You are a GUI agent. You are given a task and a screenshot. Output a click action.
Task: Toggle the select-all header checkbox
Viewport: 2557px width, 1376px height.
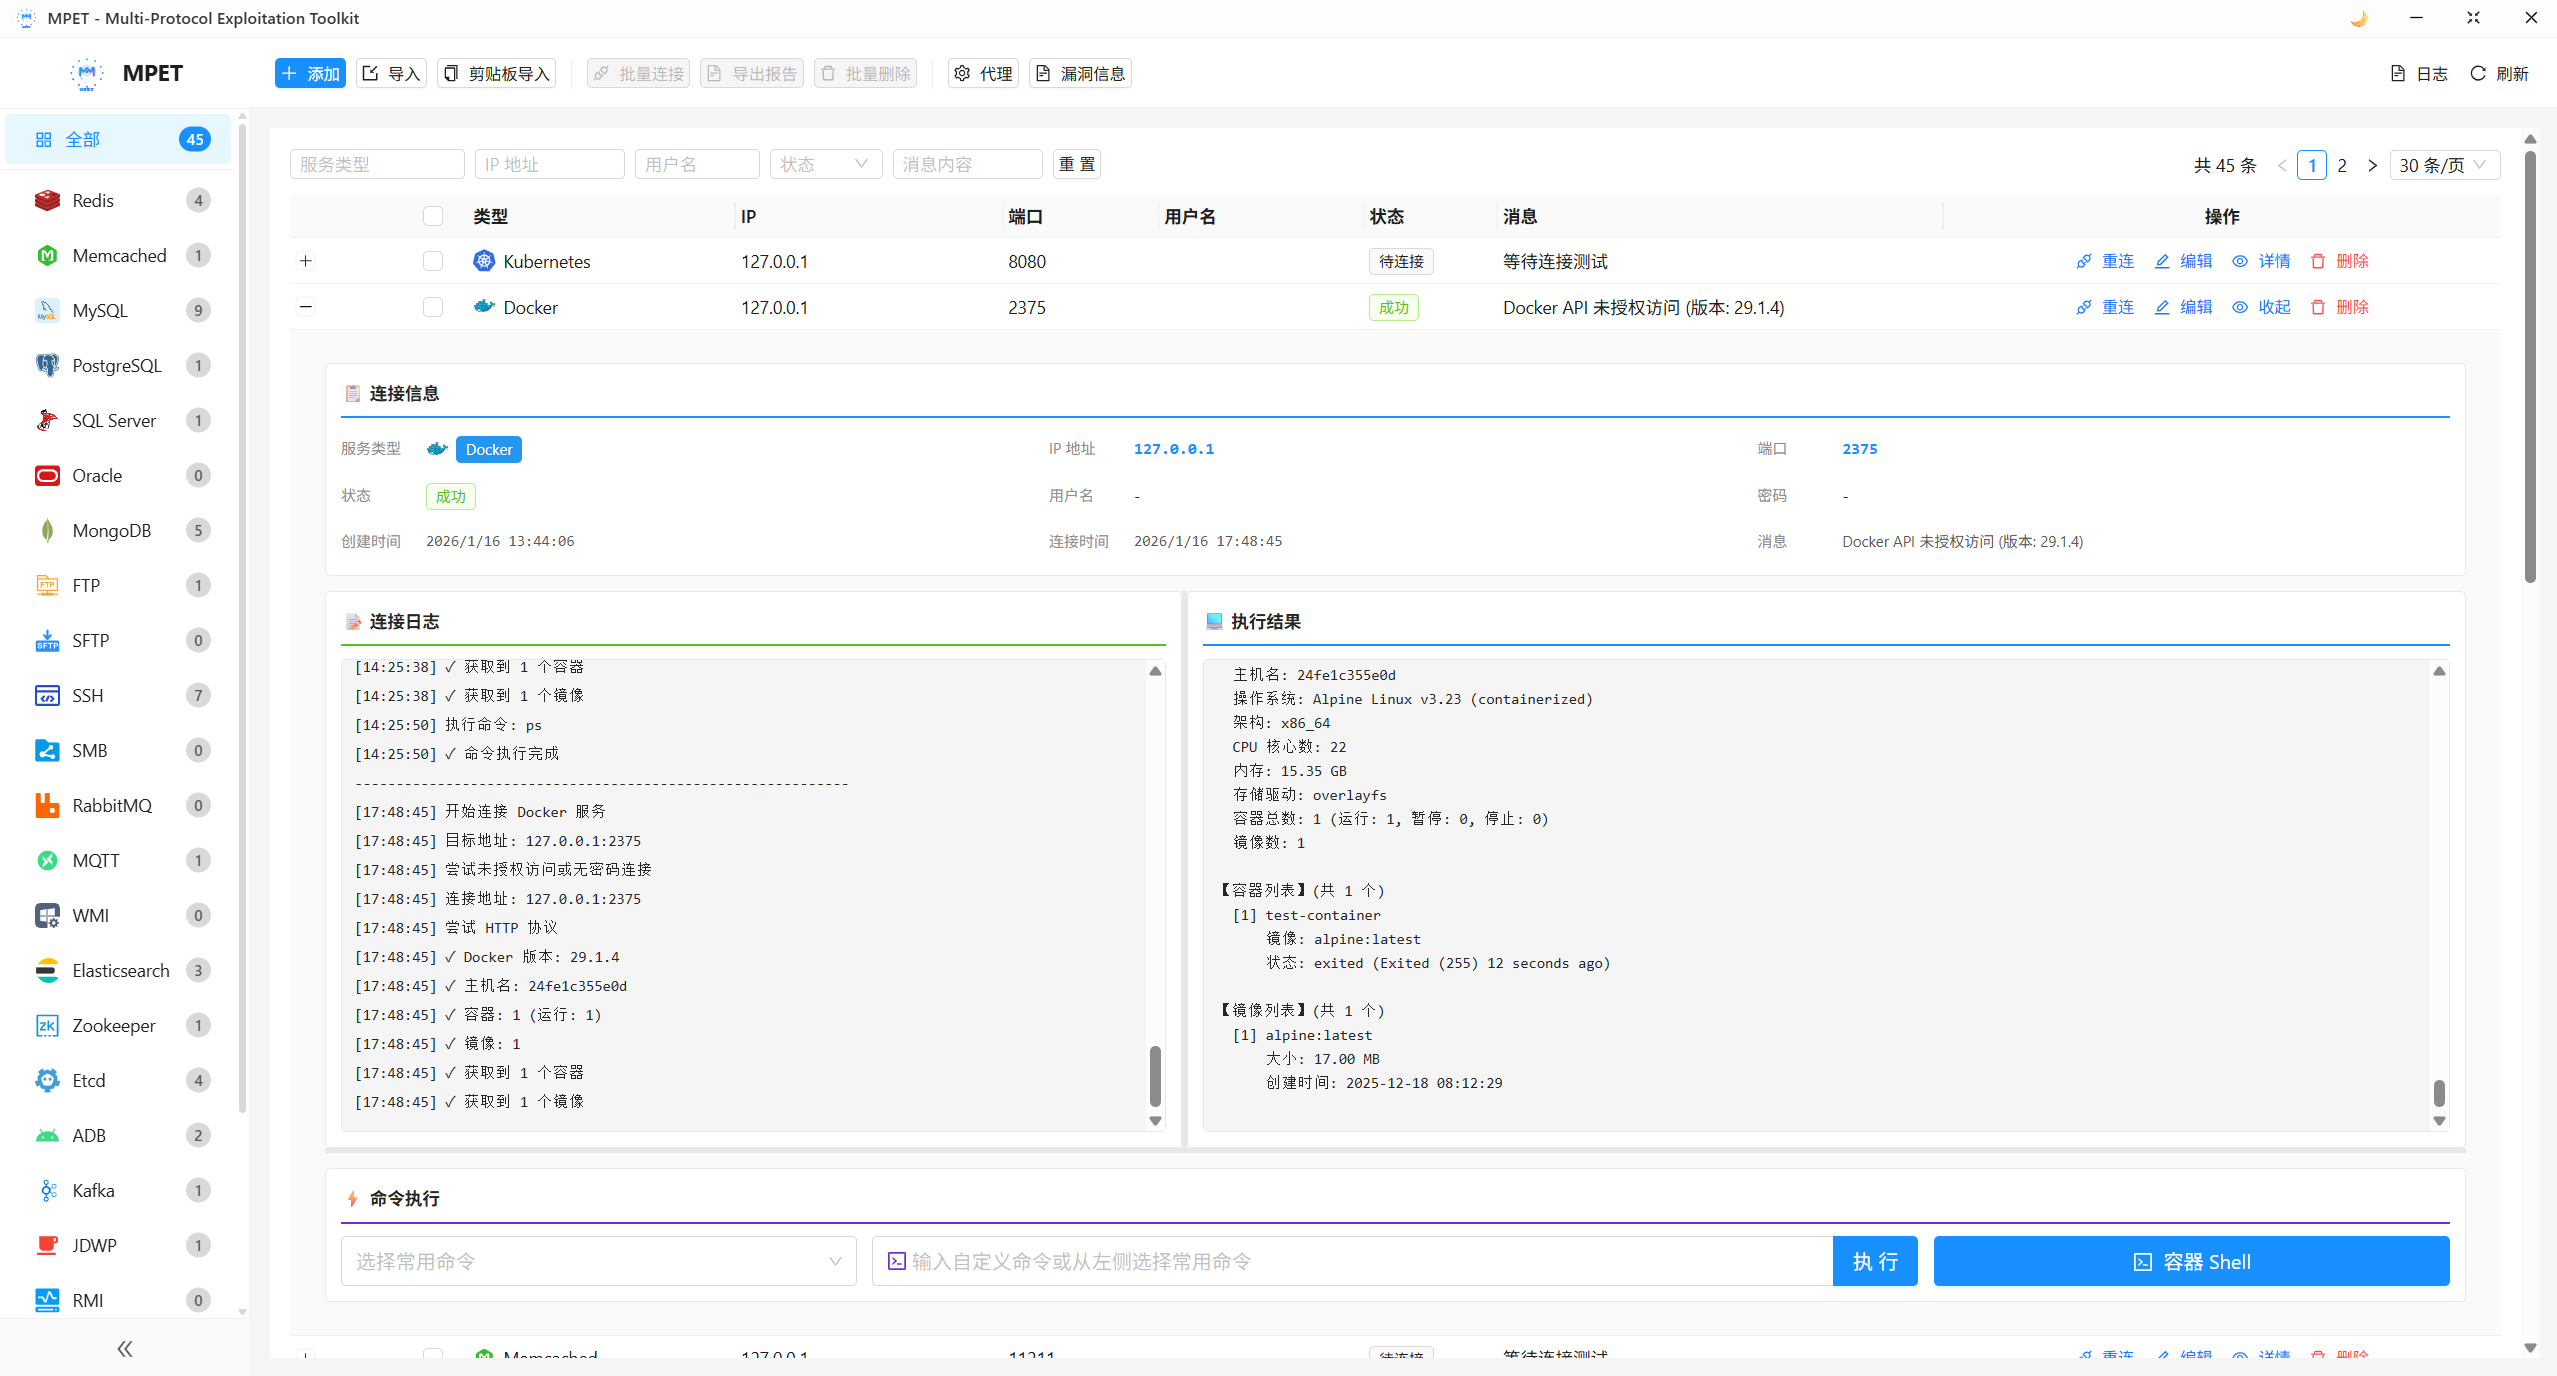tap(432, 216)
